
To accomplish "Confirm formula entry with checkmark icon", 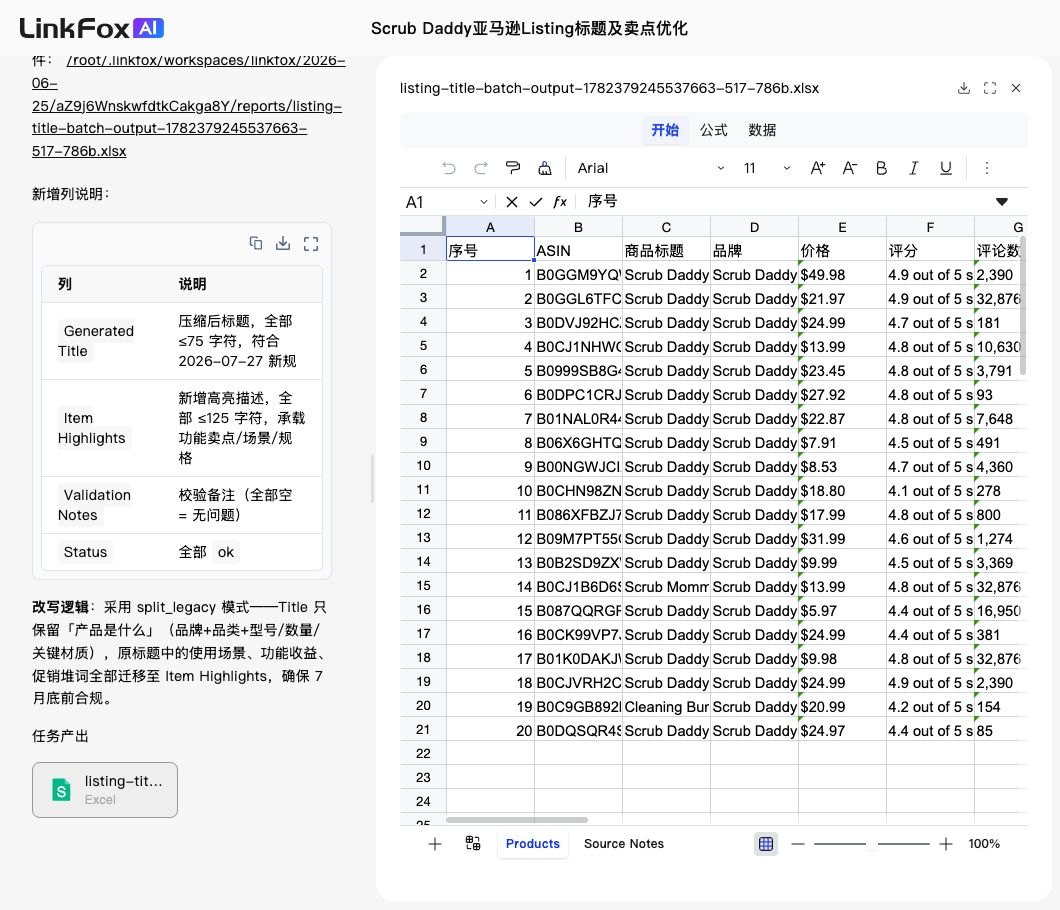I will pos(536,201).
